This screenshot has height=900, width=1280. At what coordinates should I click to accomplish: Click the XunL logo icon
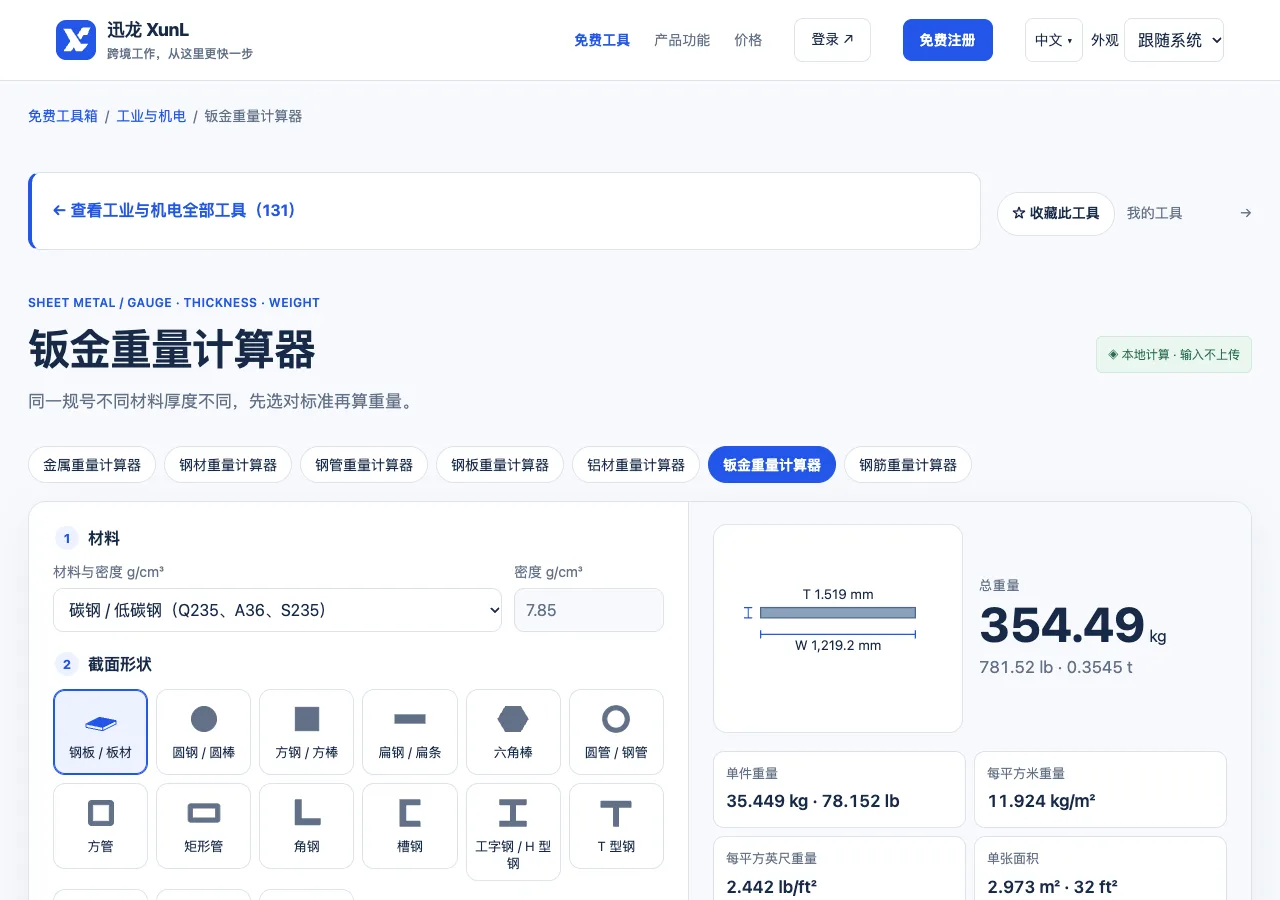point(76,40)
